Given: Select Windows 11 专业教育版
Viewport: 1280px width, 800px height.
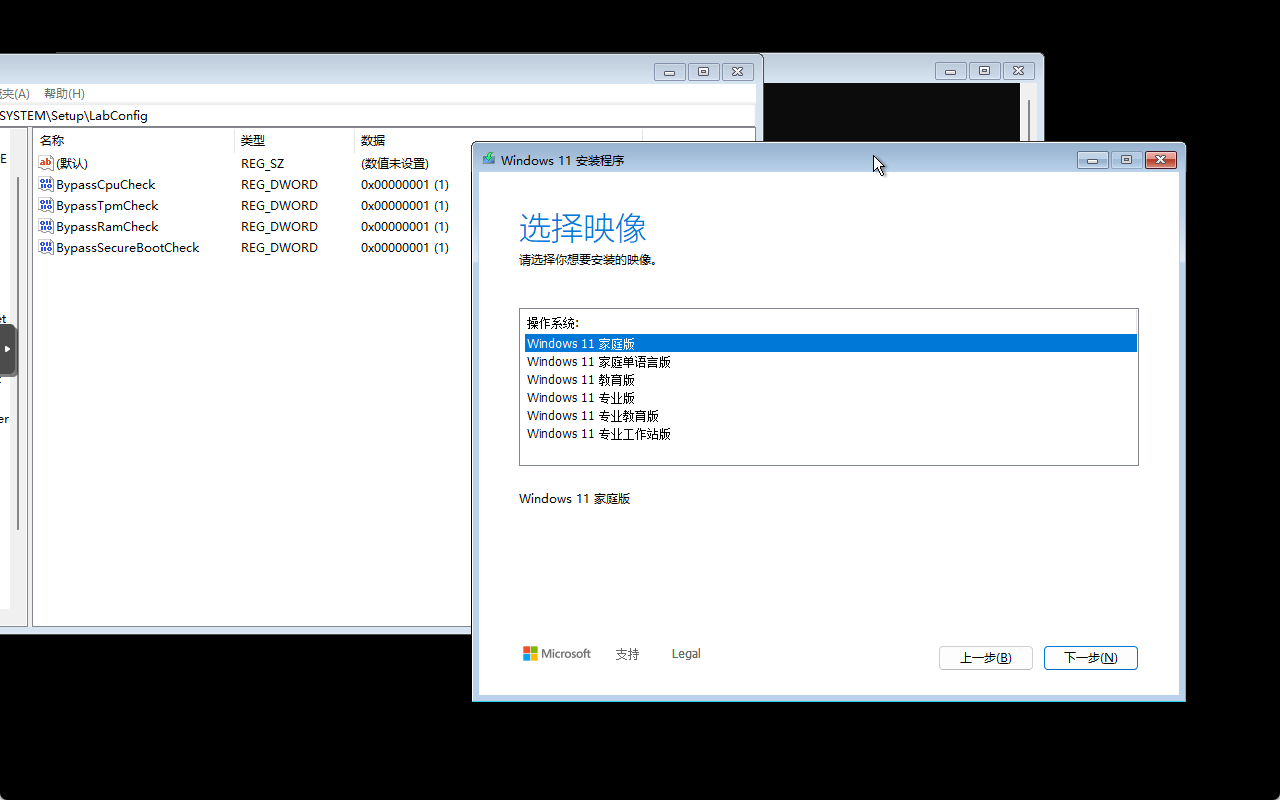Looking at the screenshot, I should tap(830, 416).
